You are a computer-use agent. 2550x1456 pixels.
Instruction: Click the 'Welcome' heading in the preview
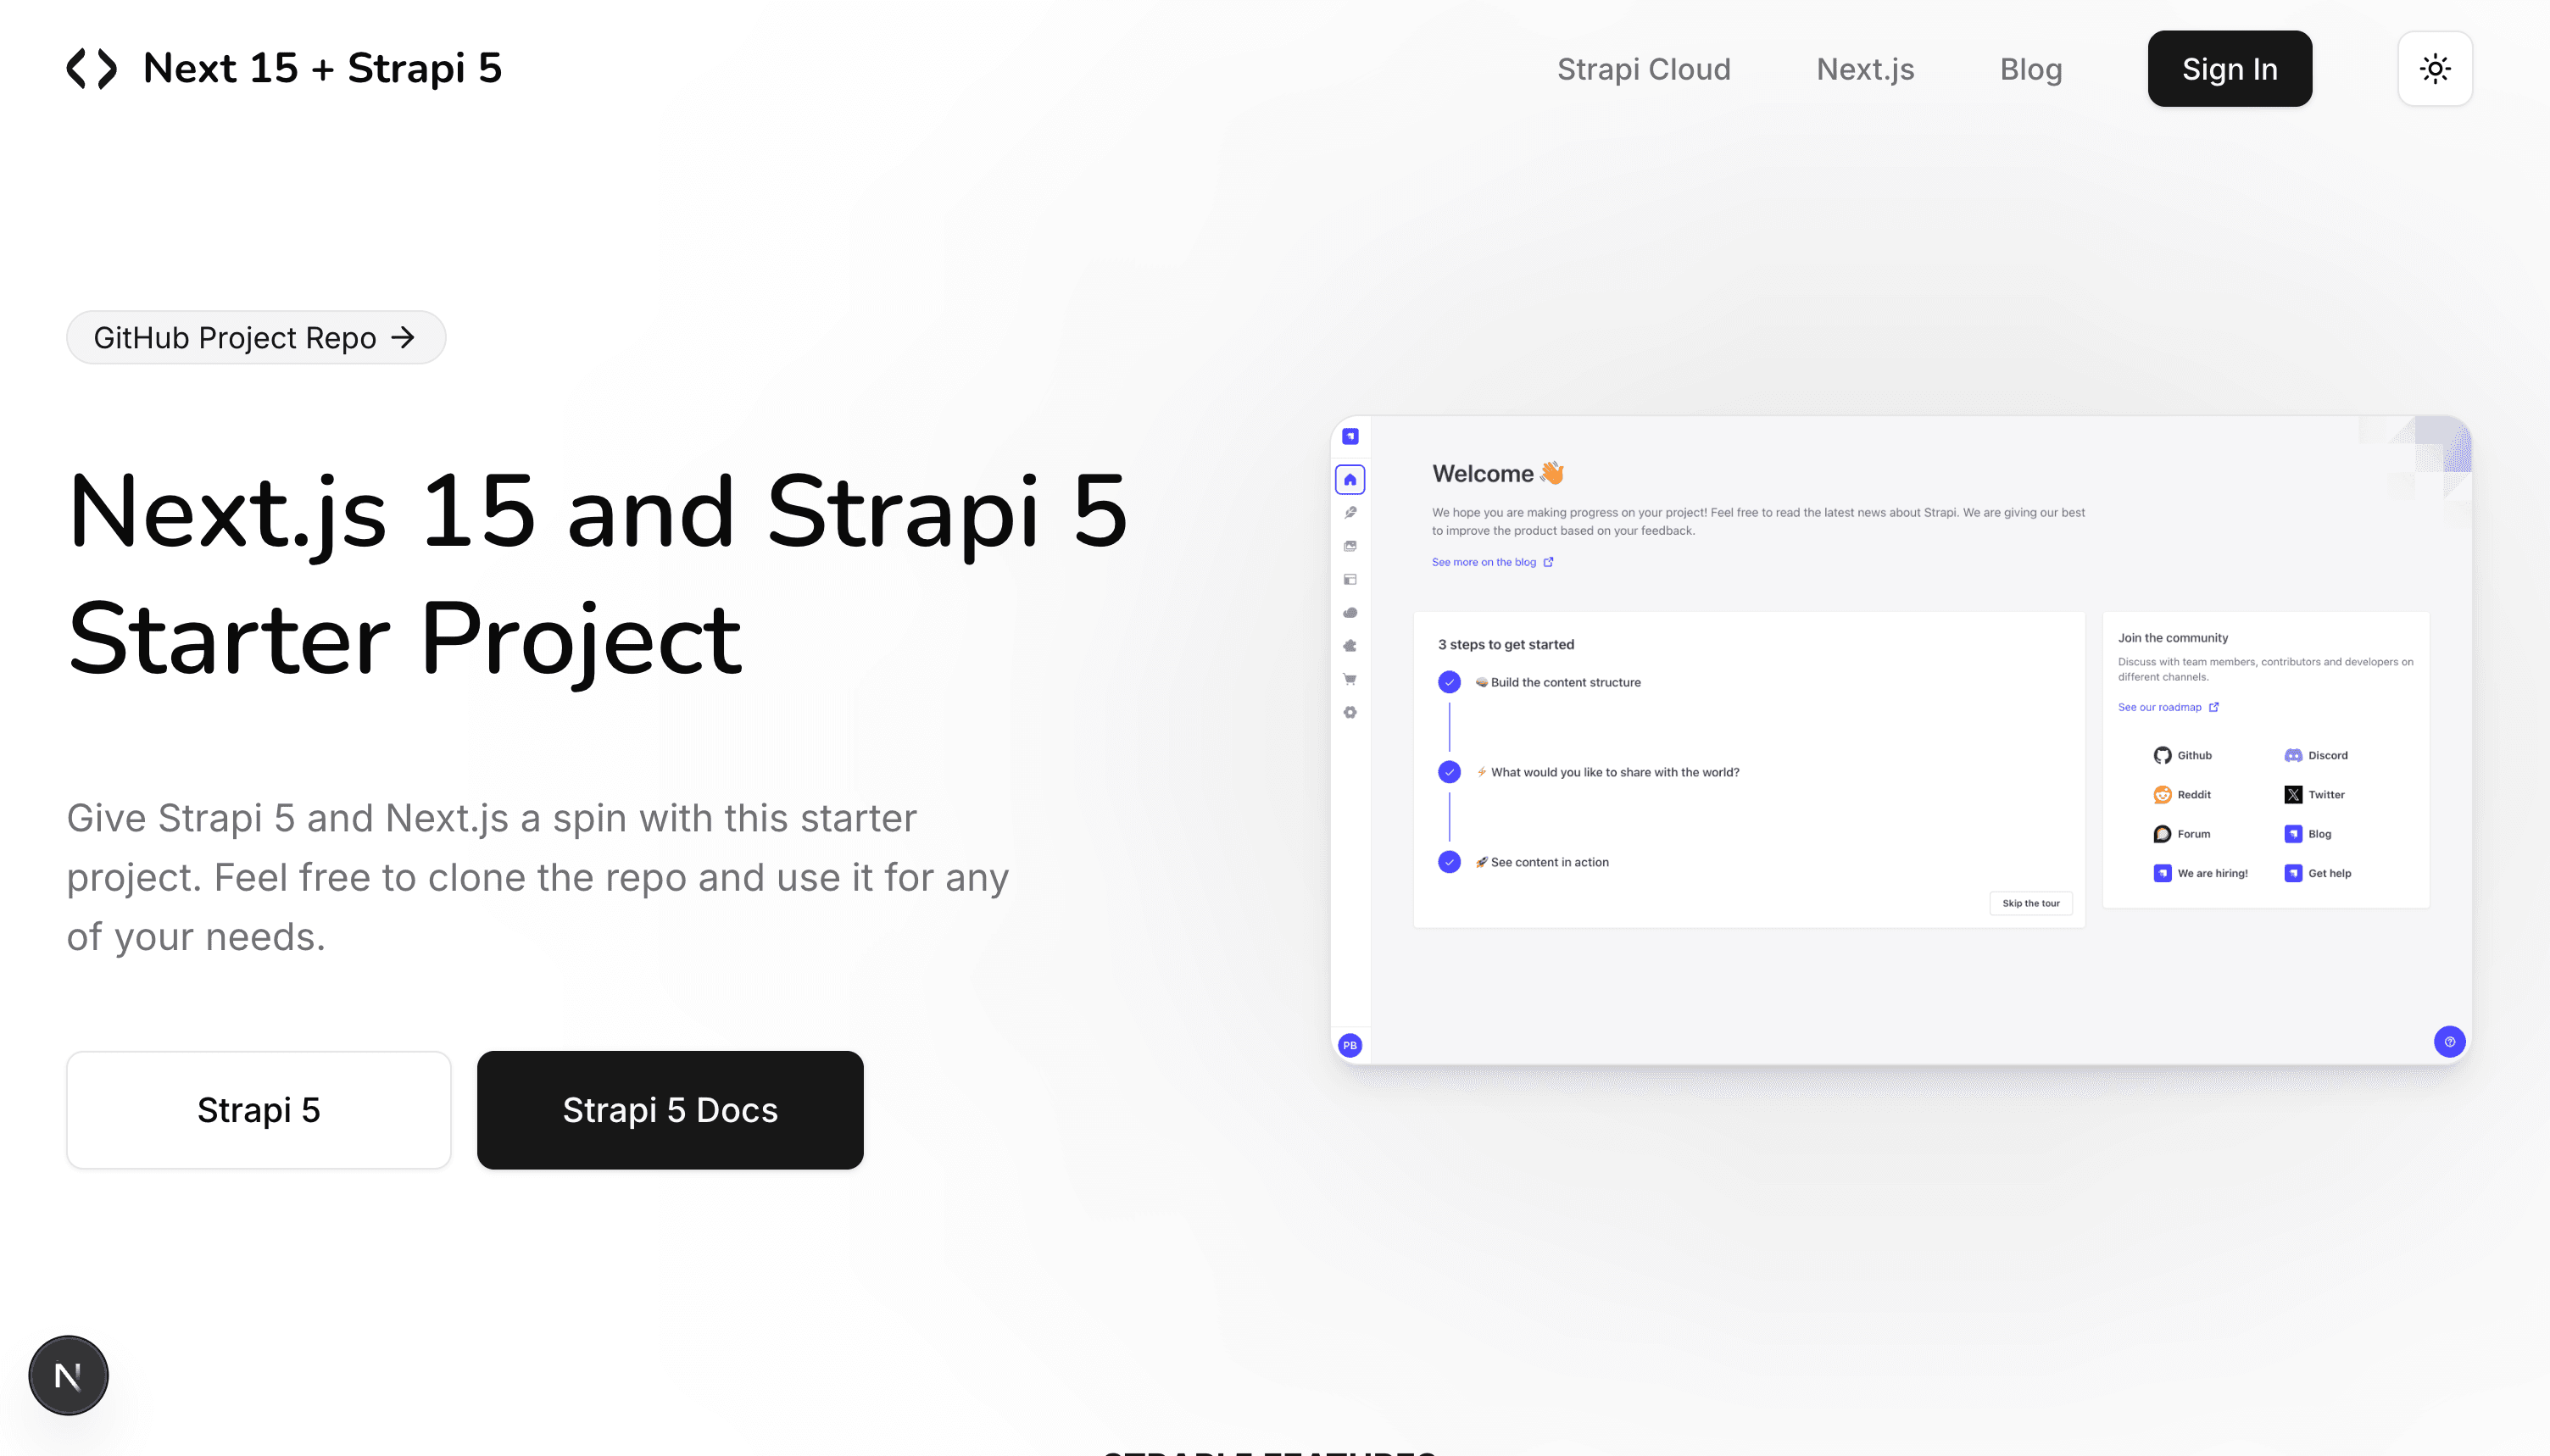1497,473
